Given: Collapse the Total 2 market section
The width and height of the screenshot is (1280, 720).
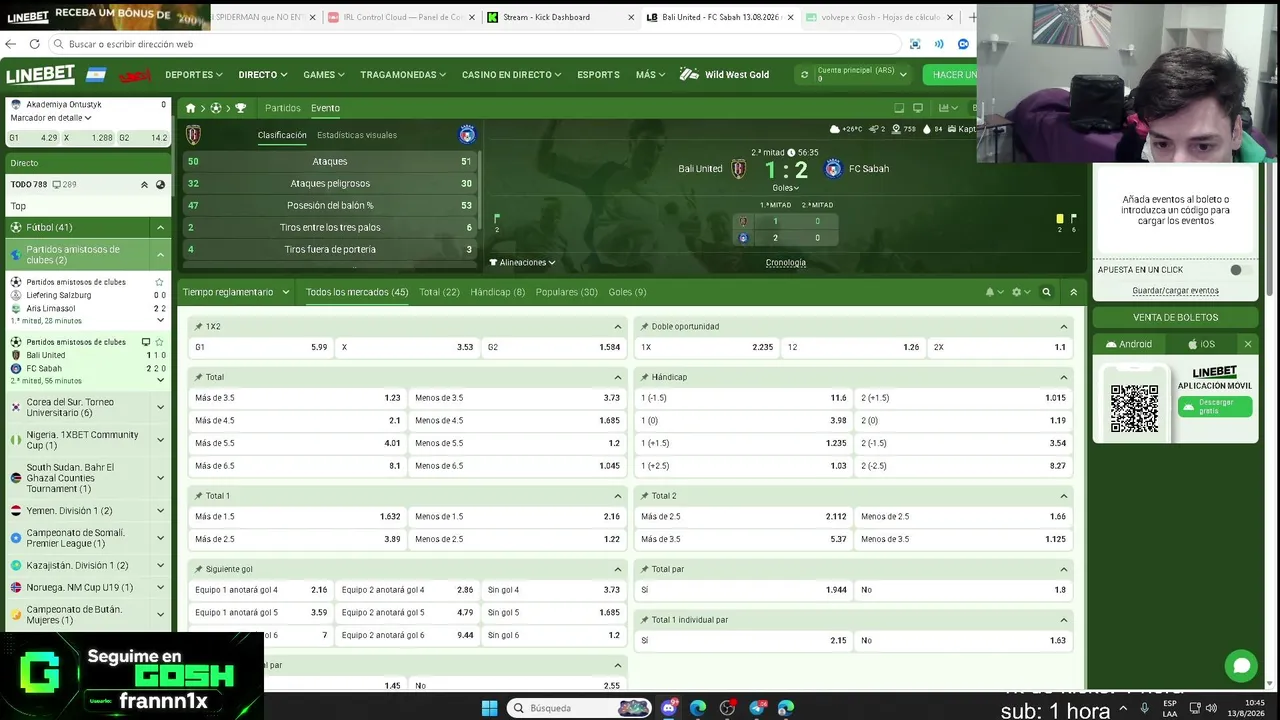Looking at the screenshot, I should click(x=1064, y=496).
